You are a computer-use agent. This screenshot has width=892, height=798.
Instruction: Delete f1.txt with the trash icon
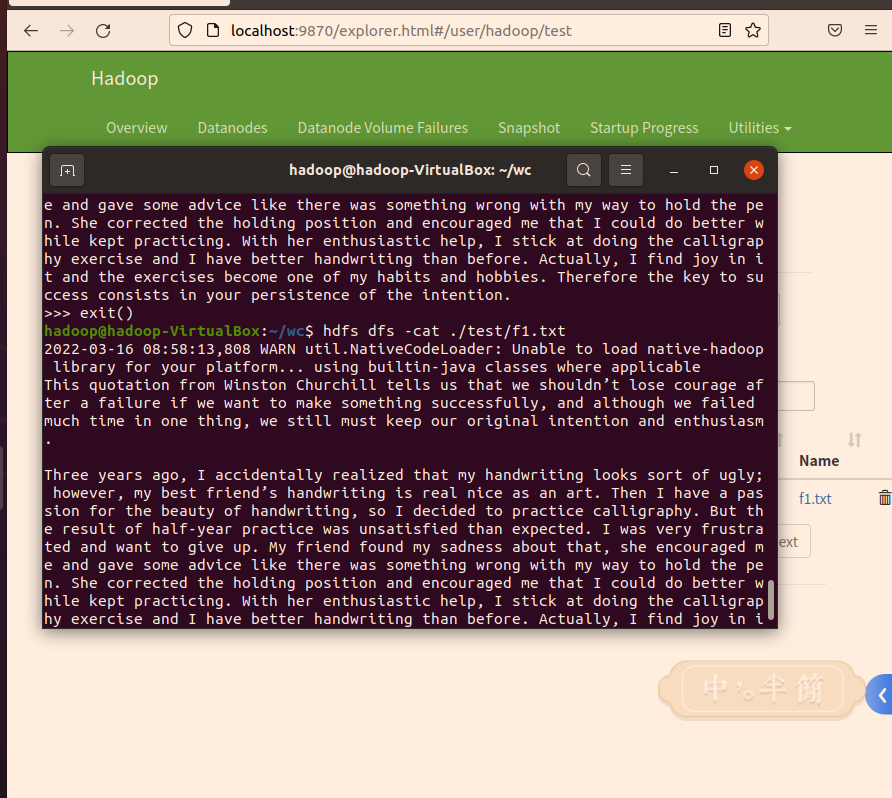tap(884, 498)
